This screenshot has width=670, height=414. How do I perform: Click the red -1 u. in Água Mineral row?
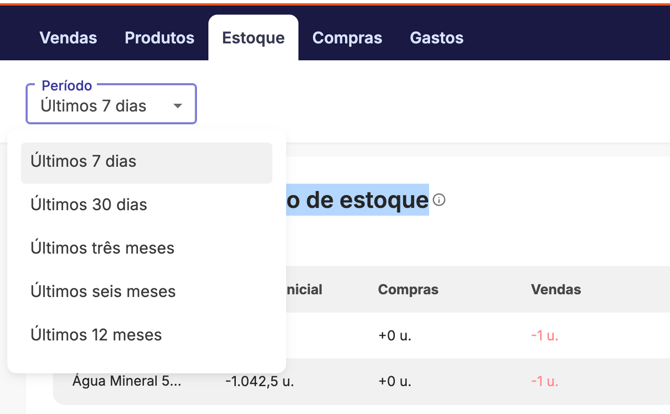click(x=545, y=381)
